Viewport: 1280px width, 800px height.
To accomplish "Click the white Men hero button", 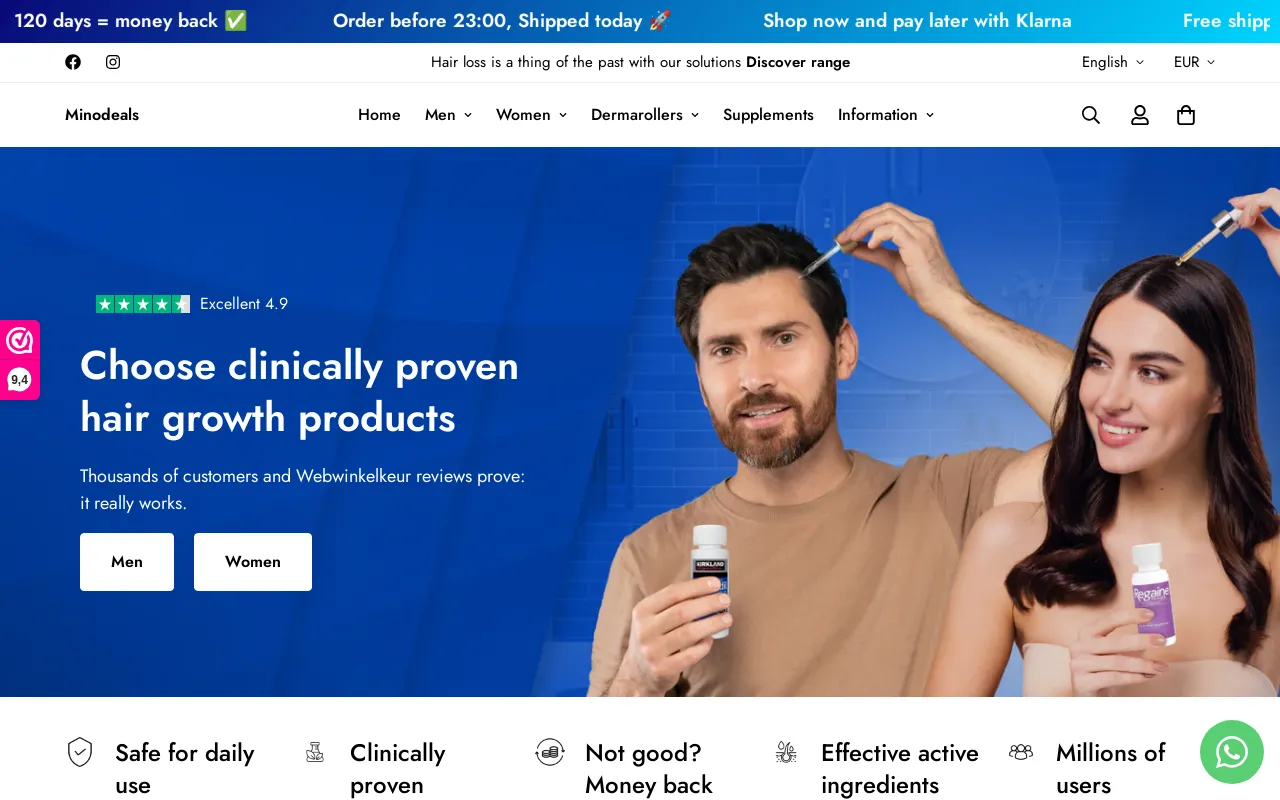I will coord(127,562).
